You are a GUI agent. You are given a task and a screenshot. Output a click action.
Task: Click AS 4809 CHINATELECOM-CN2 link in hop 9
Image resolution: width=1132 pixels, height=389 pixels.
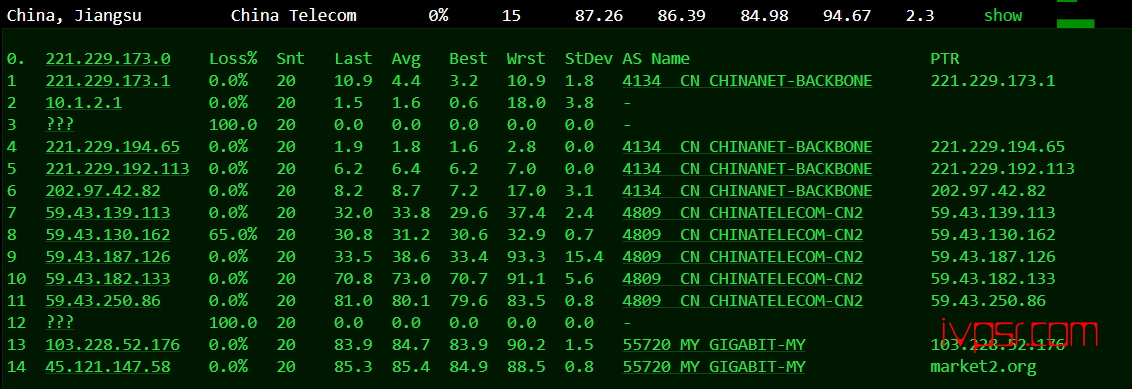tap(743, 257)
